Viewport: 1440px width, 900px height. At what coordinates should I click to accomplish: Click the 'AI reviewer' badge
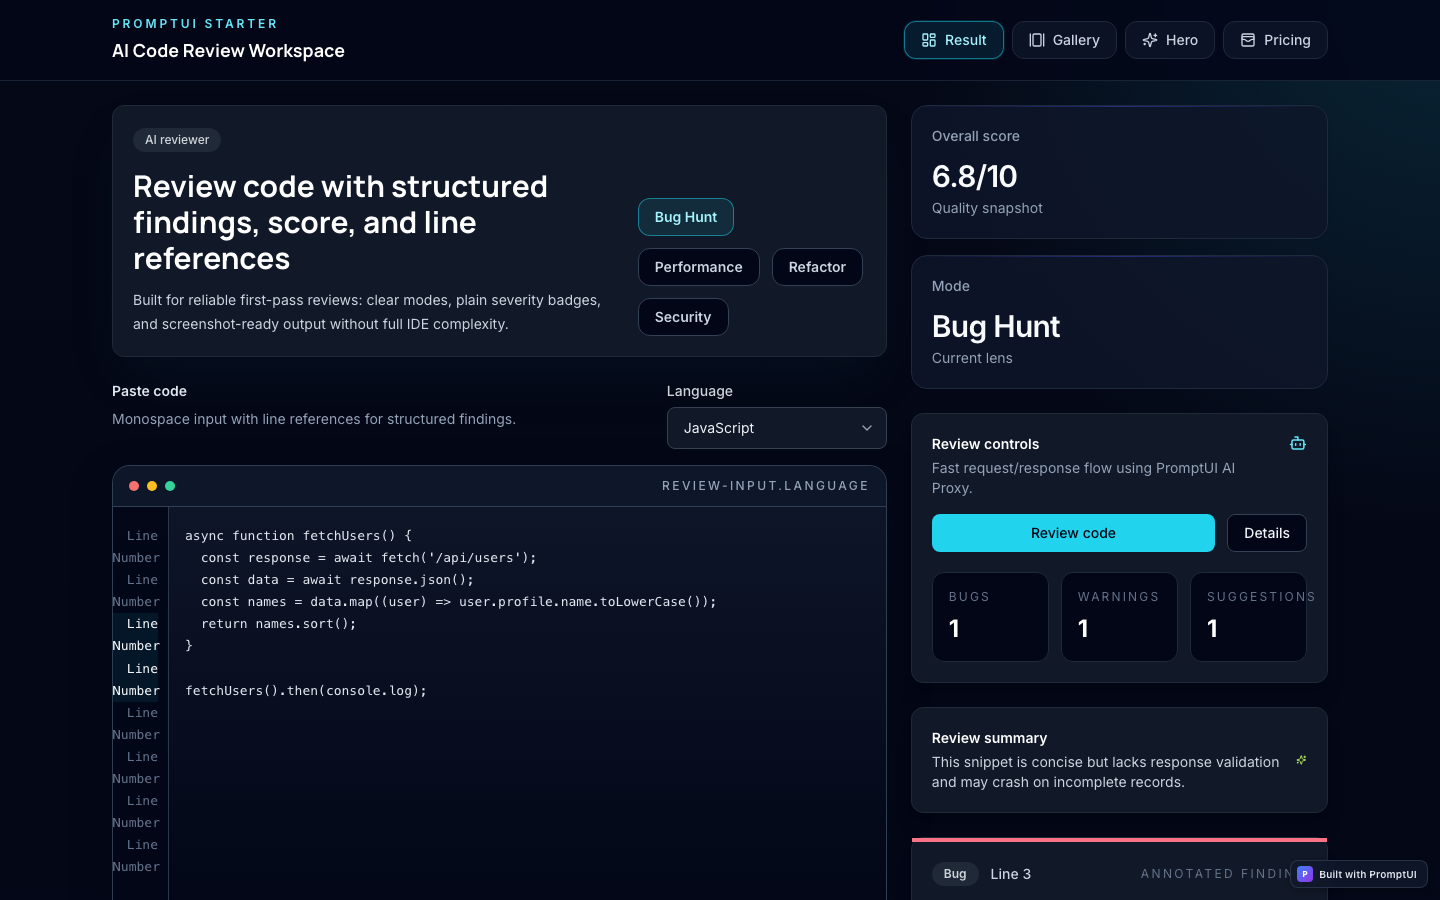(177, 140)
